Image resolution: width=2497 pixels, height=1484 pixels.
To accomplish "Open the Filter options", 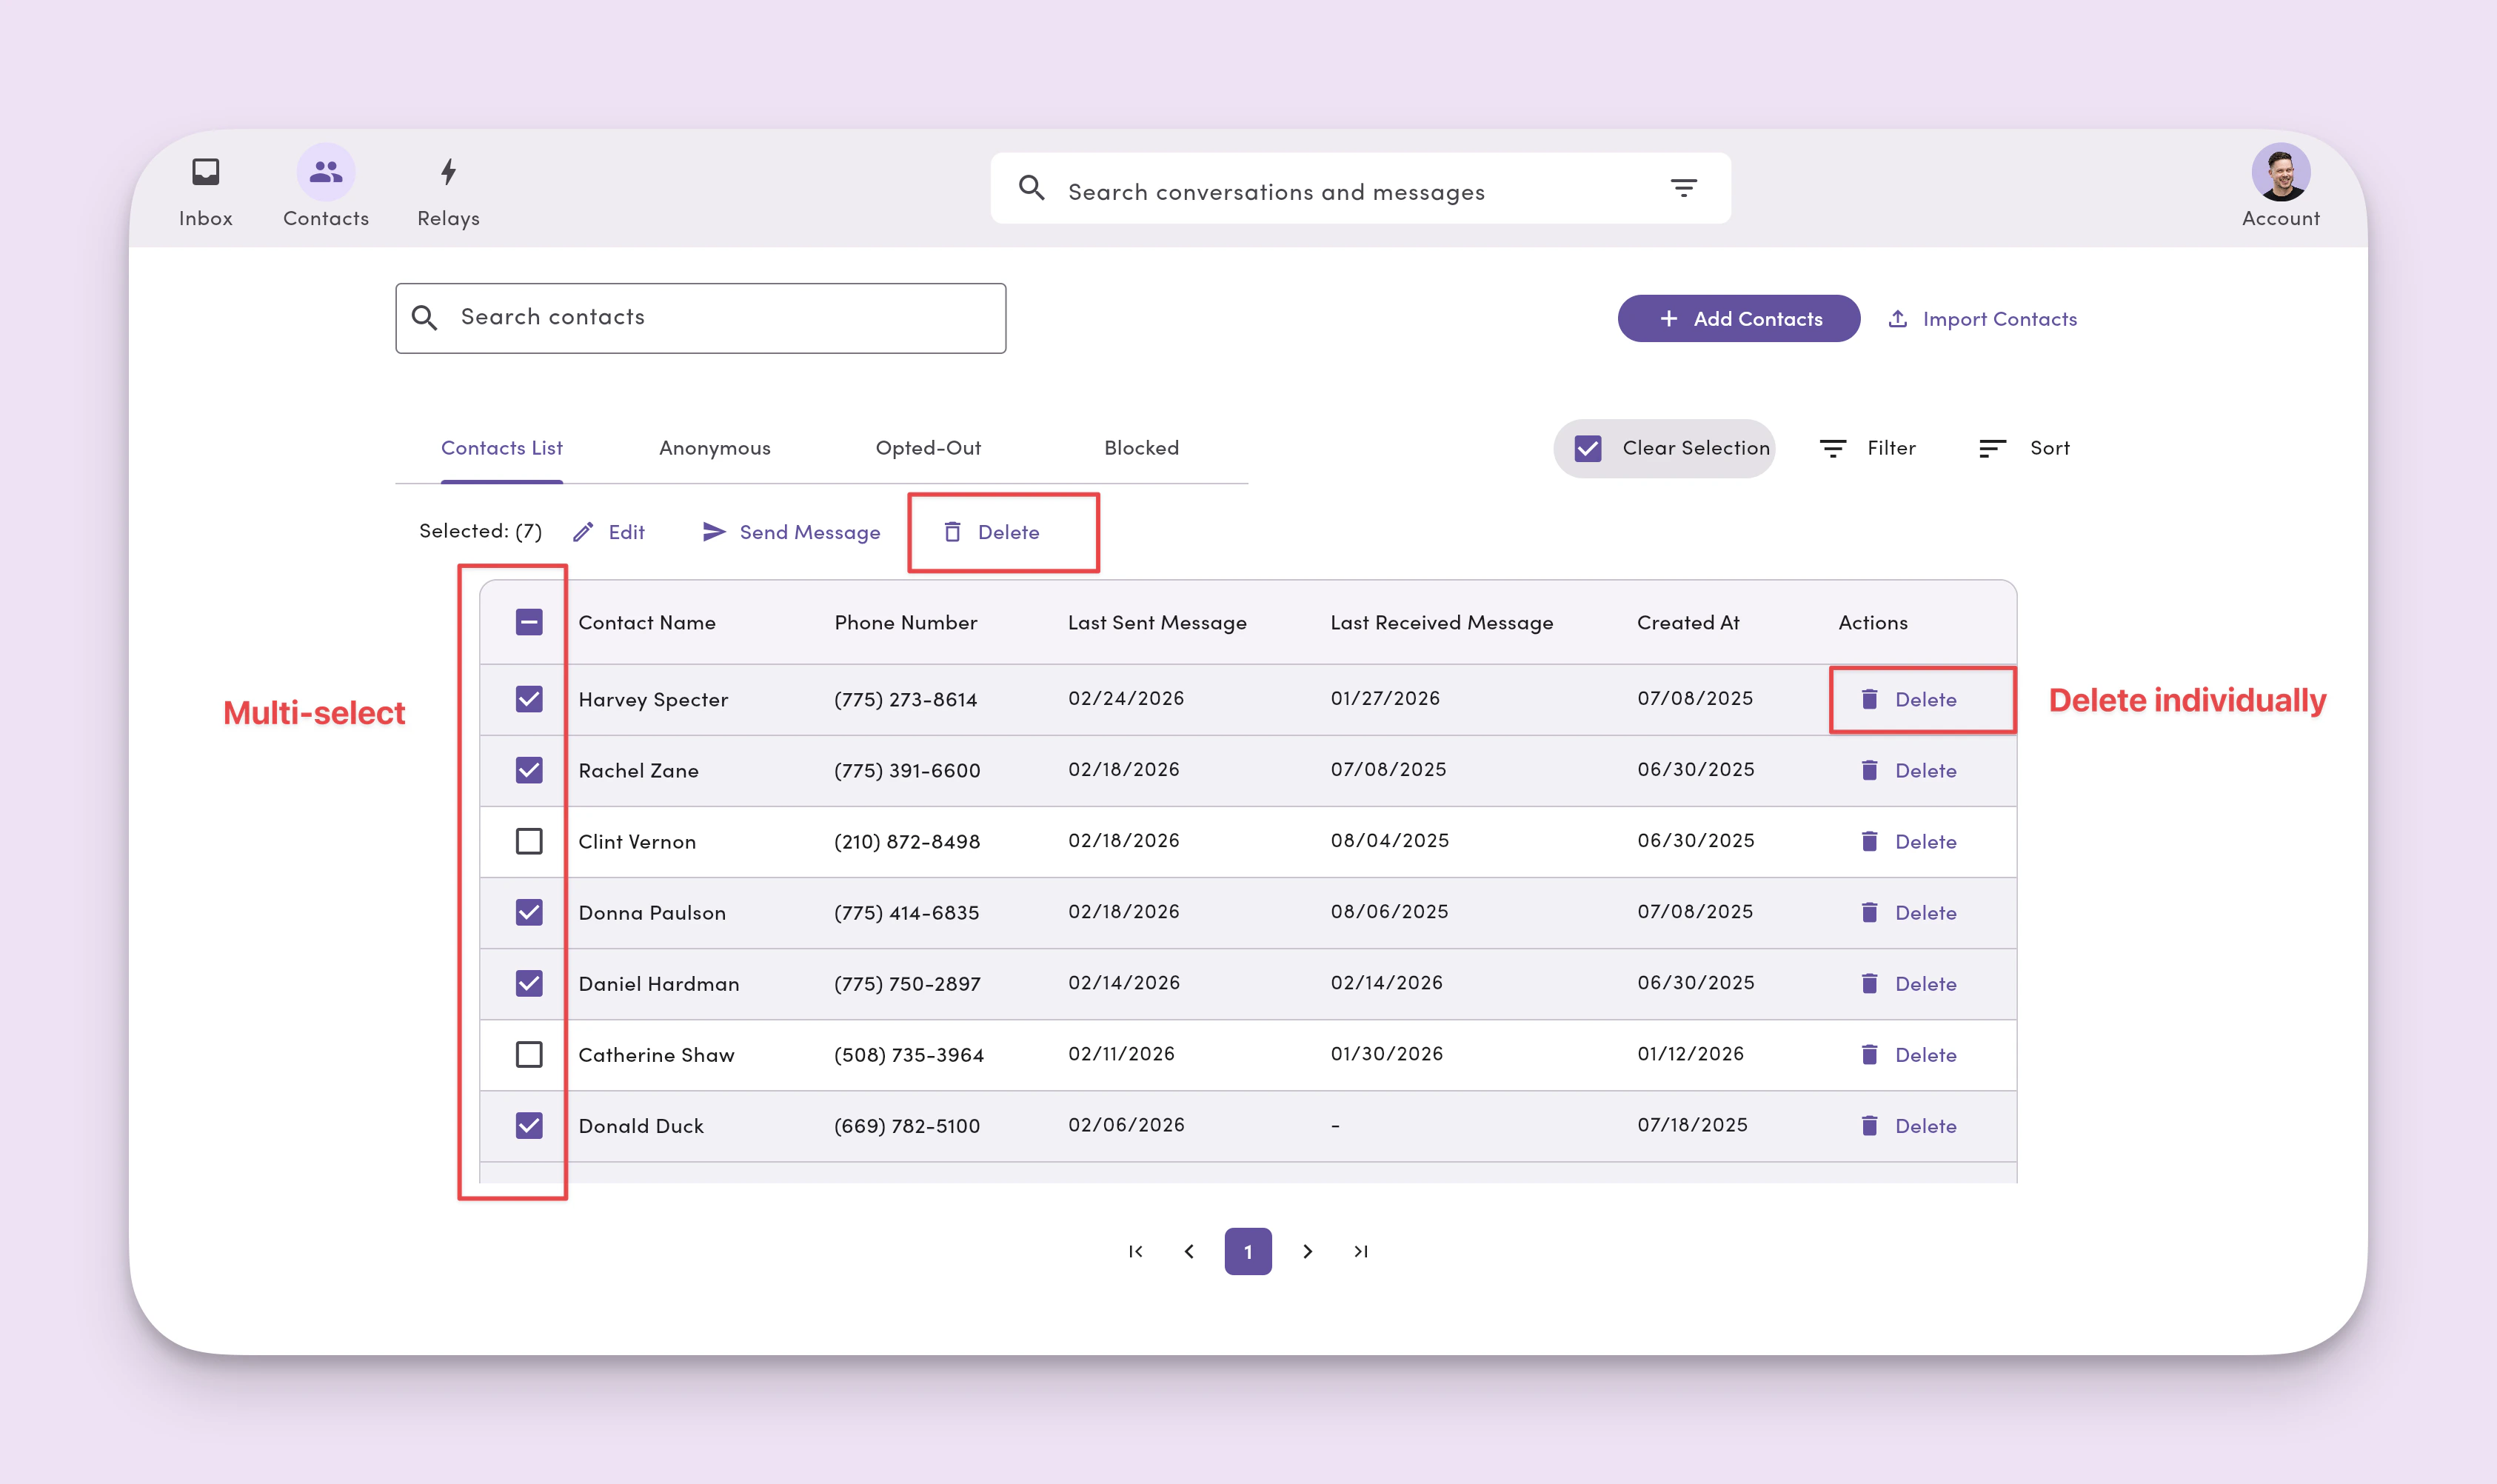I will 1866,448.
